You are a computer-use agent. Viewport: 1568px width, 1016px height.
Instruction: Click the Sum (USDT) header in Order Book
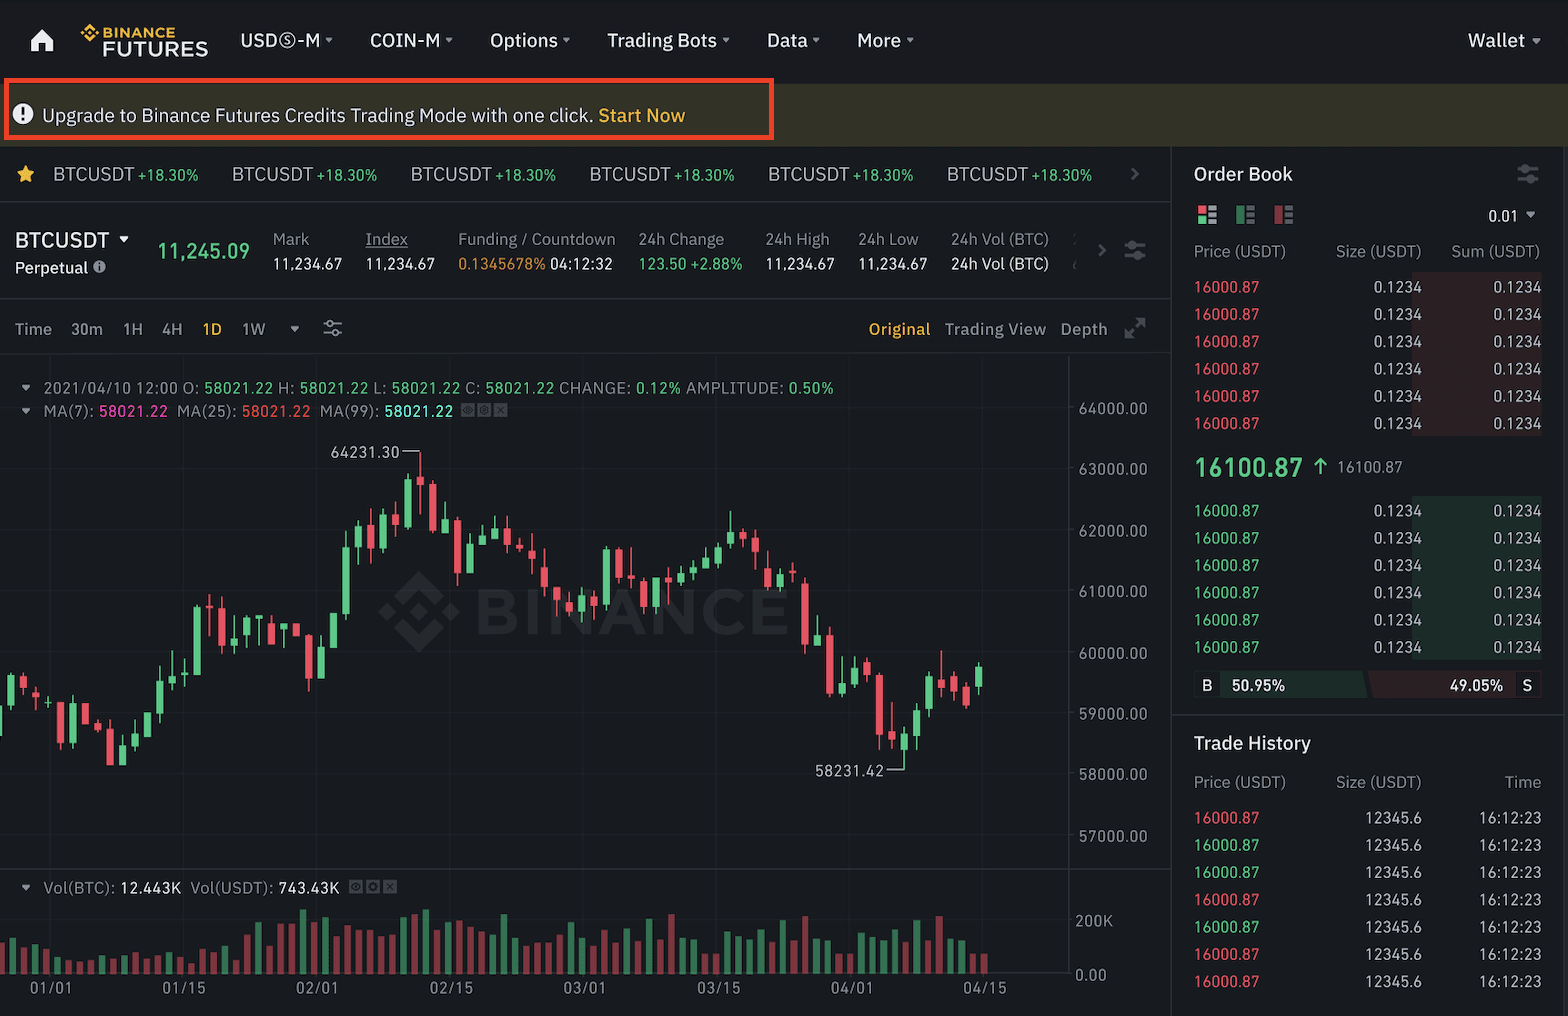click(x=1495, y=251)
